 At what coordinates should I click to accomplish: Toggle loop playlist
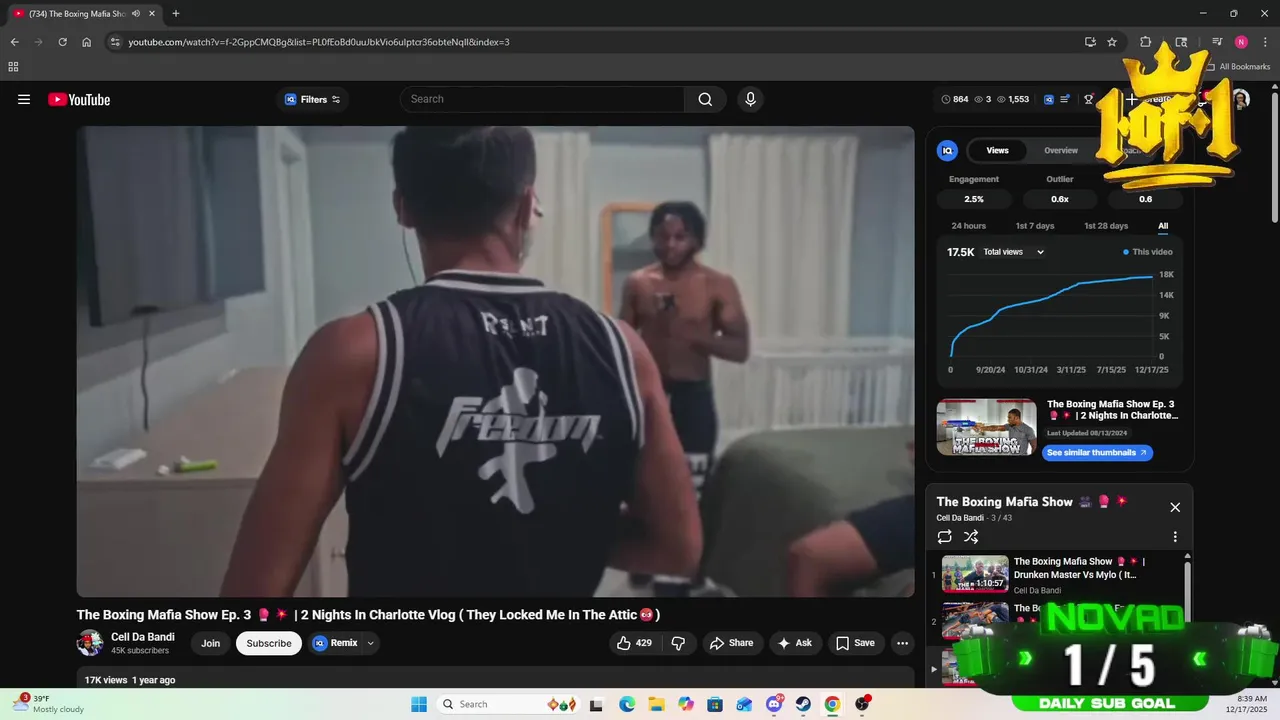(x=945, y=537)
